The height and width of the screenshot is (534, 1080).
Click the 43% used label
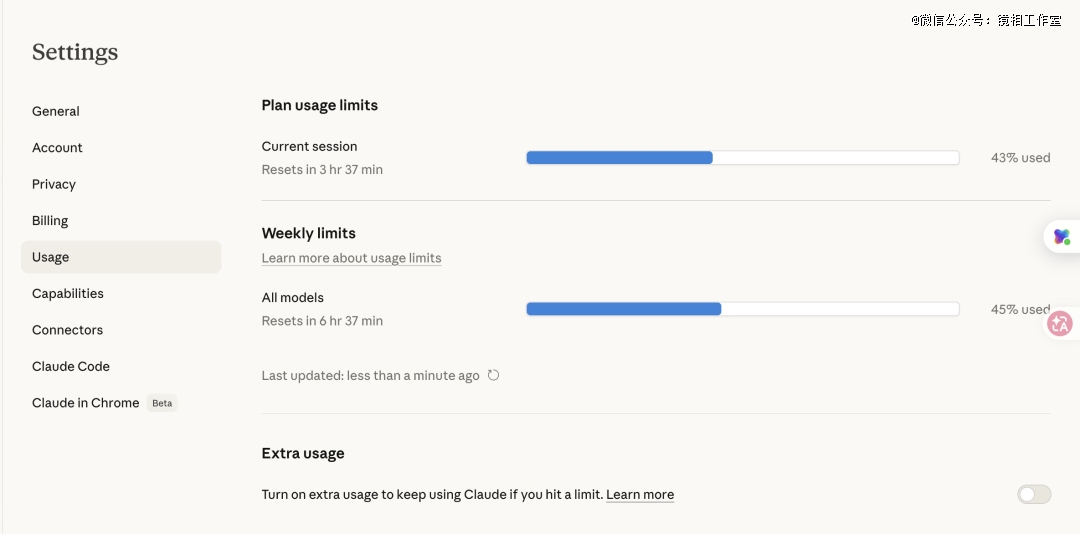pyautogui.click(x=1020, y=158)
